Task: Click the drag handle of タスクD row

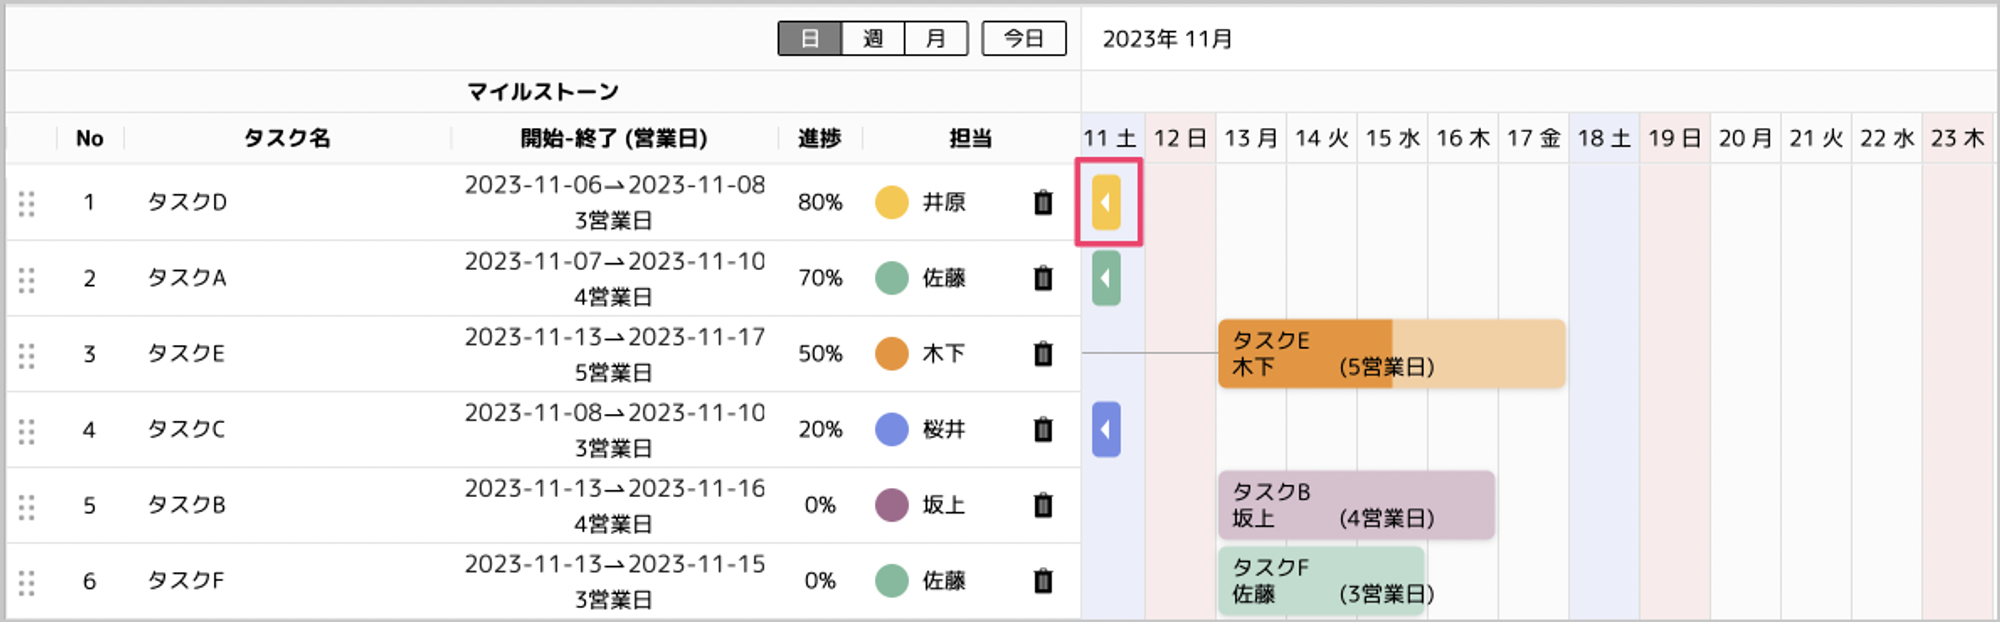Action: [x=27, y=203]
